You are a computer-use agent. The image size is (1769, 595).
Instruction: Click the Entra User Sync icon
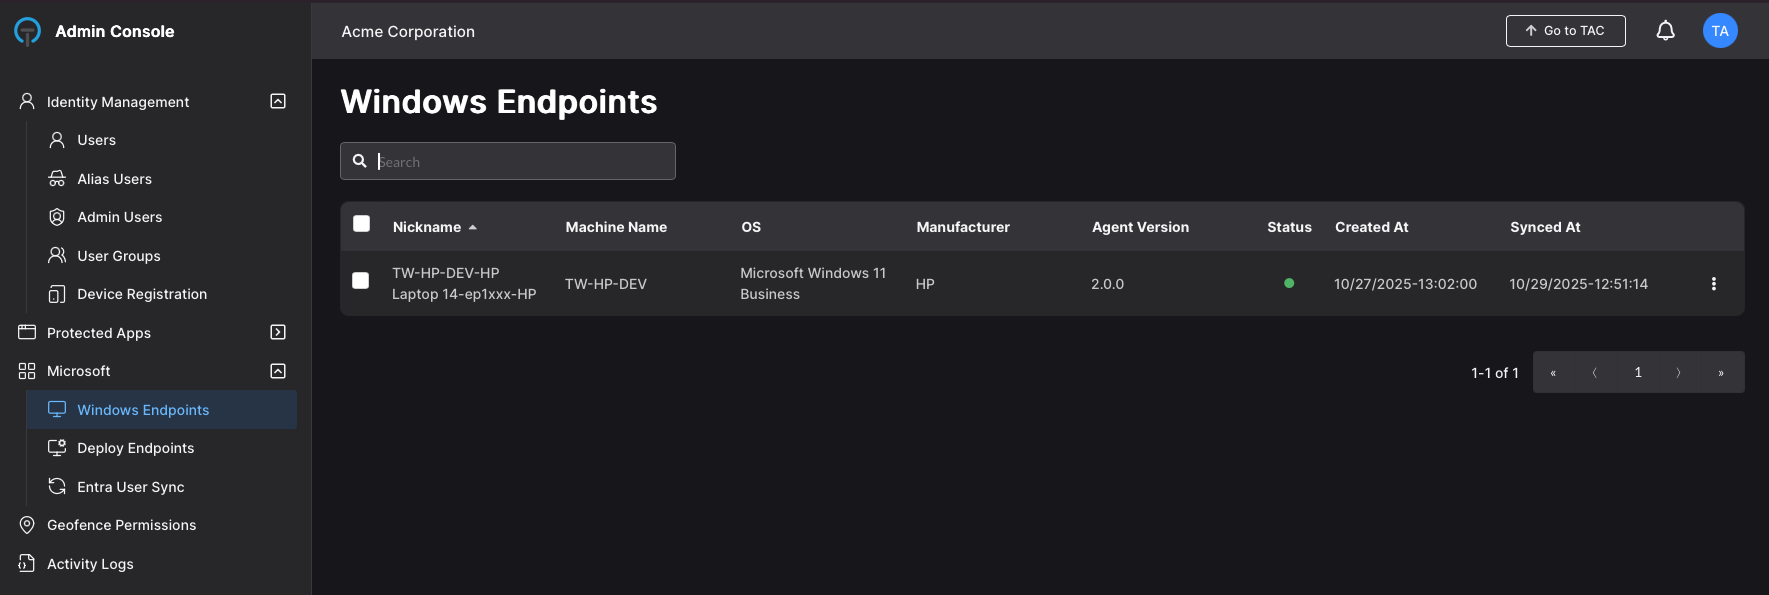[x=57, y=487]
